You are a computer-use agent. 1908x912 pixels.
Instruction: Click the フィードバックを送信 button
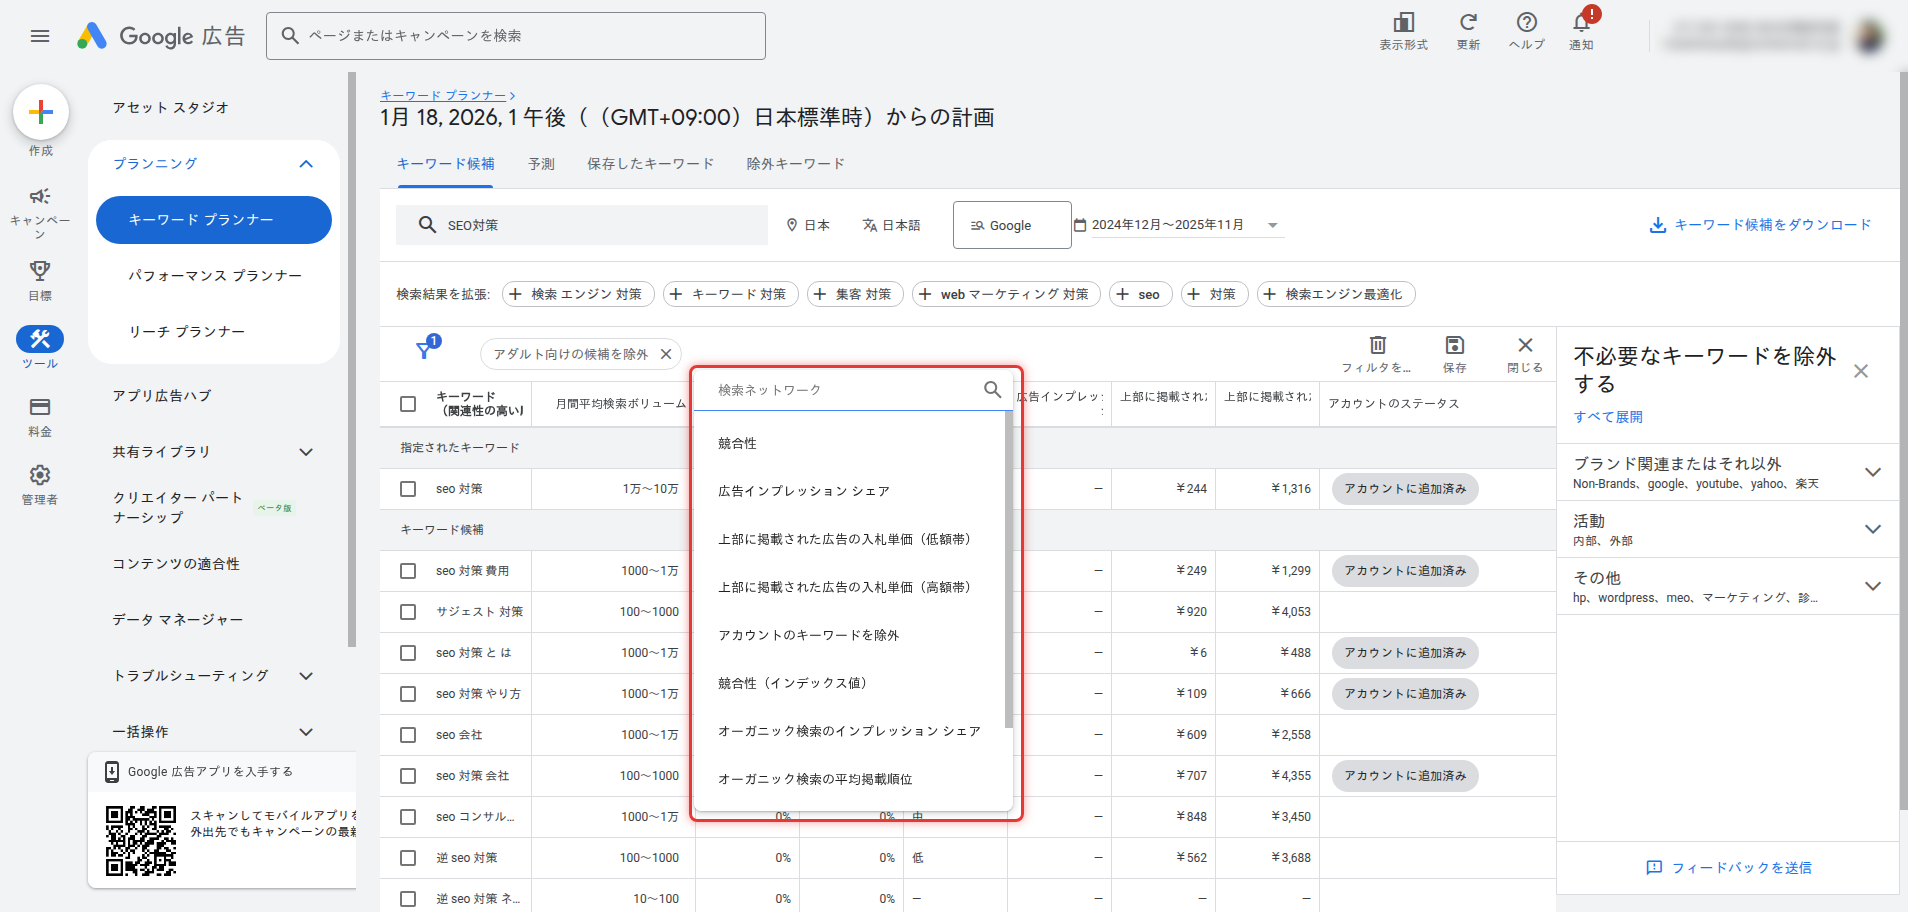(x=1727, y=868)
